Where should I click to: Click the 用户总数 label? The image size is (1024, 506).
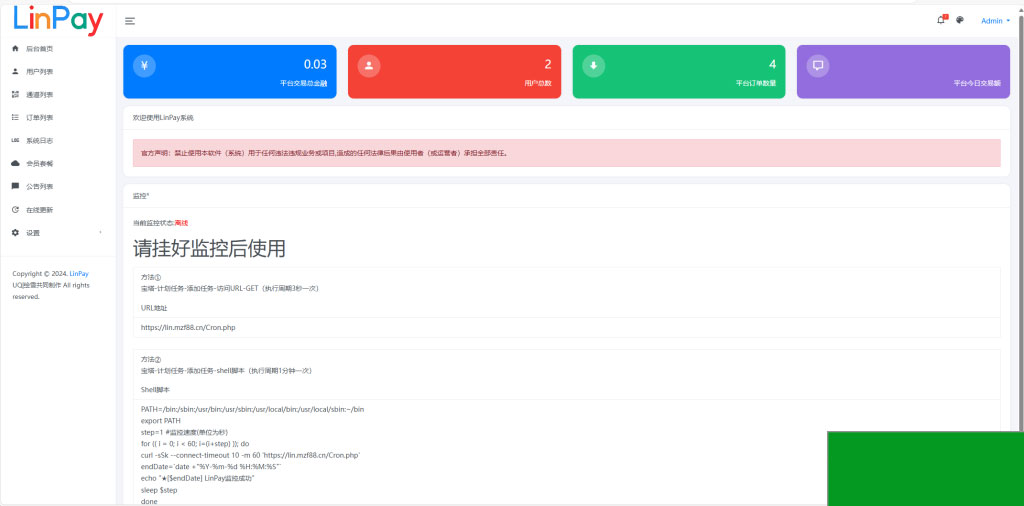click(x=537, y=84)
